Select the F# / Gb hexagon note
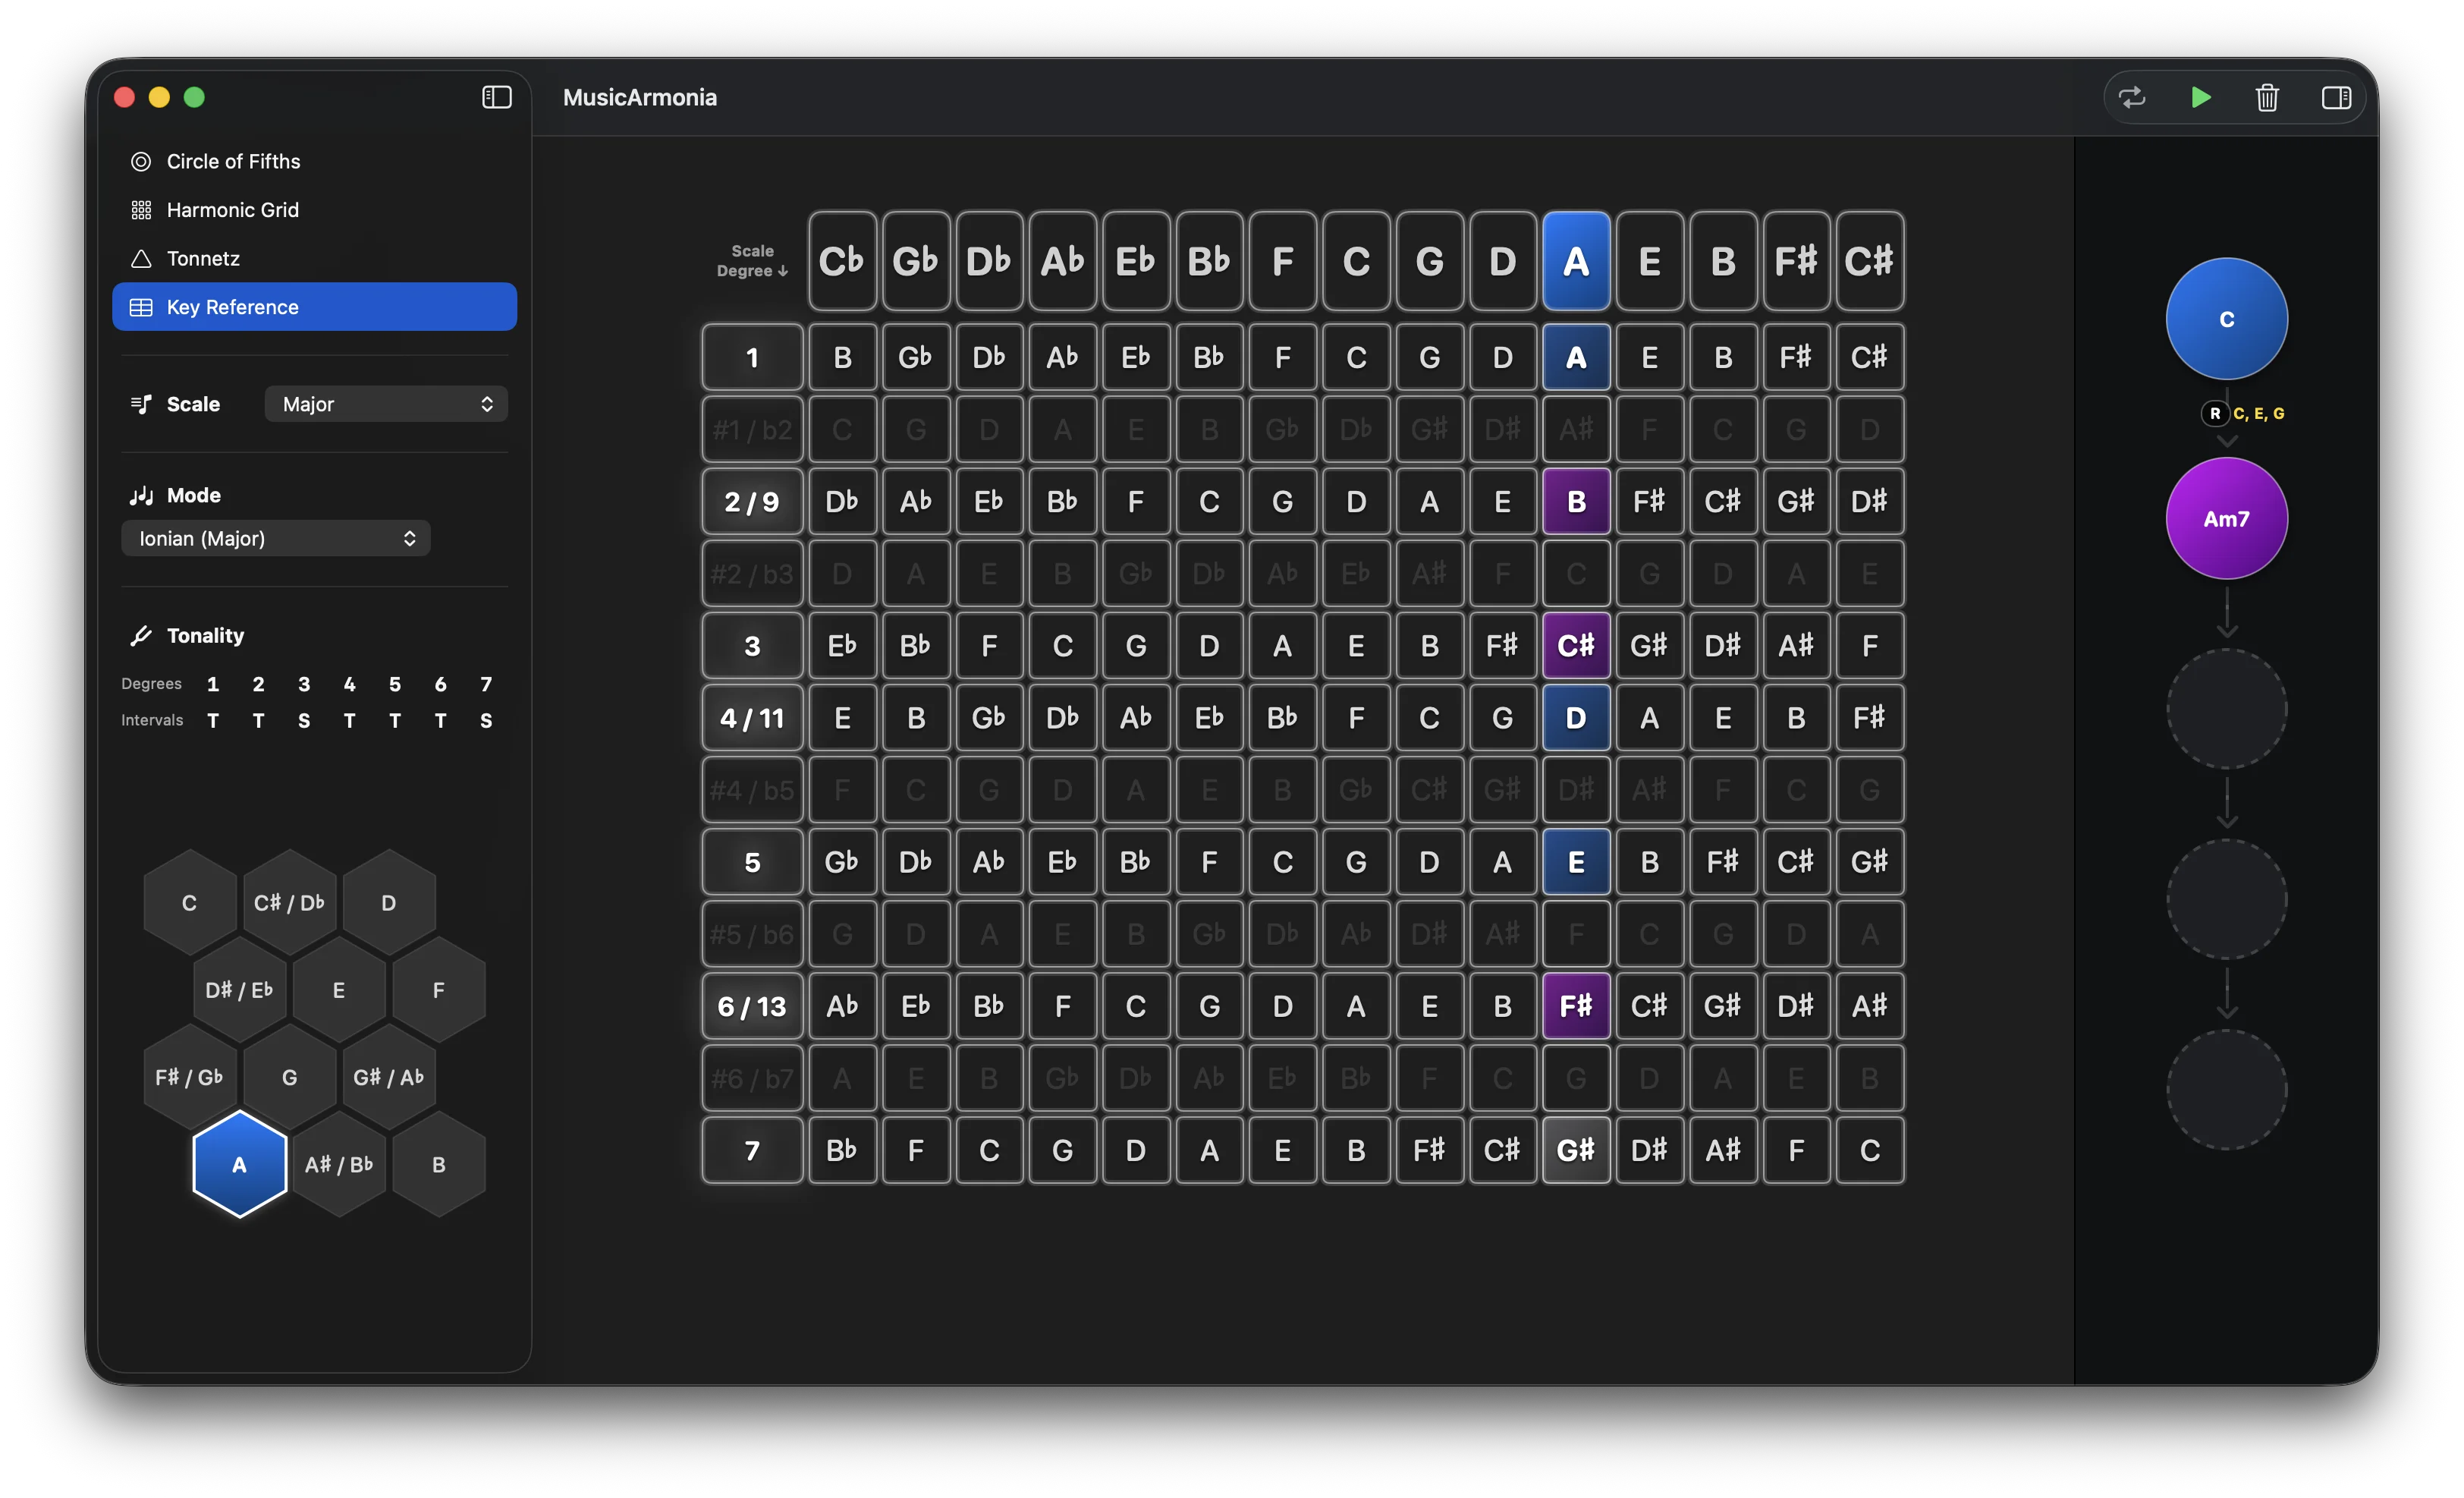2464x1498 pixels. [x=189, y=1077]
